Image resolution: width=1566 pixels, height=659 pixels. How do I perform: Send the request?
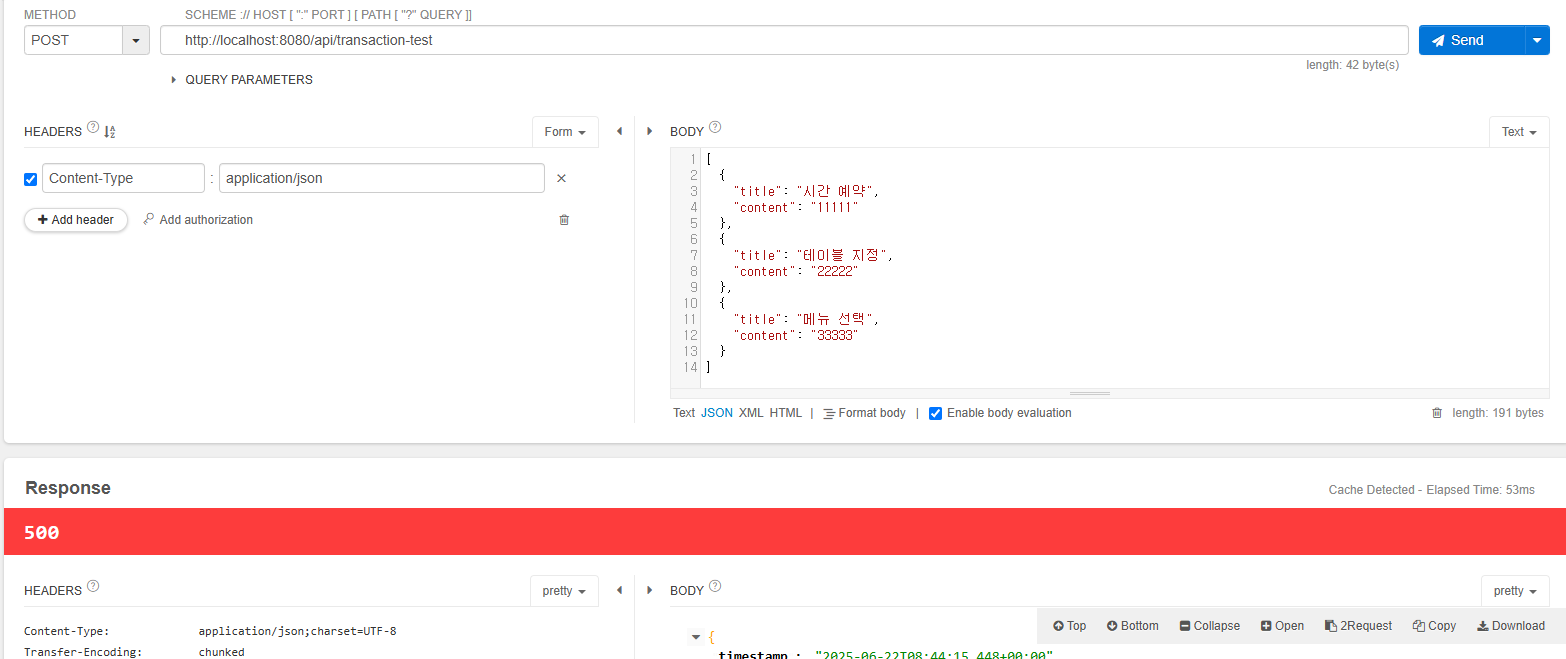[1470, 41]
